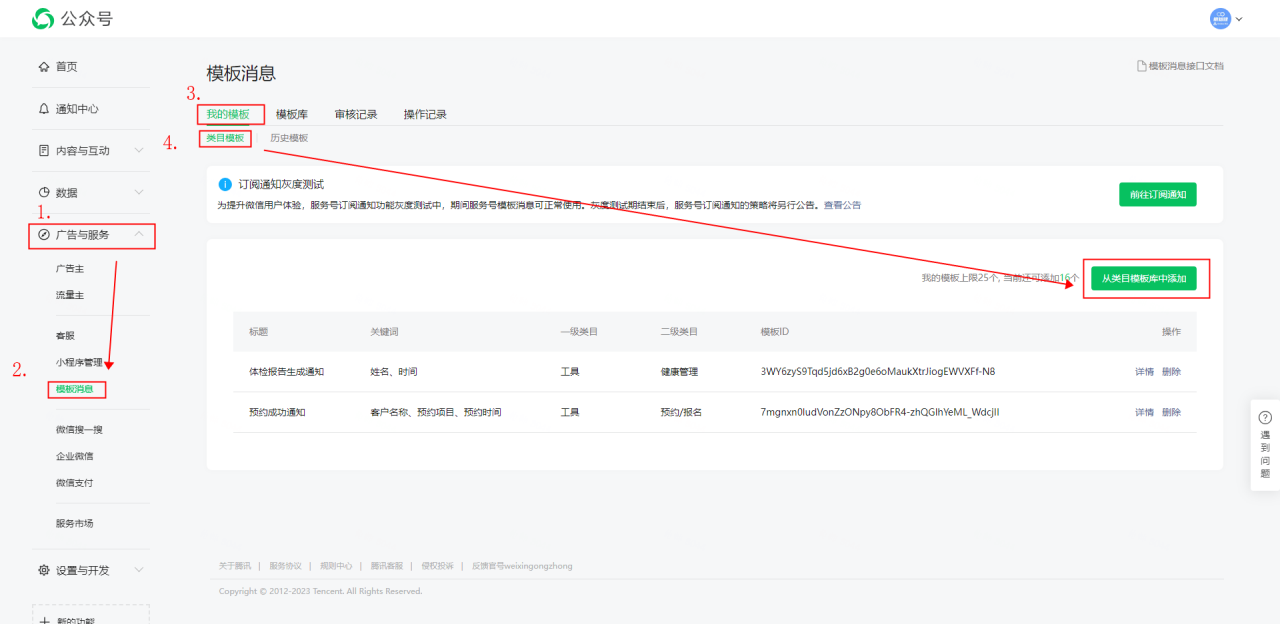Click the 内容与互动 document icon
The image size is (1280, 624).
point(43,151)
